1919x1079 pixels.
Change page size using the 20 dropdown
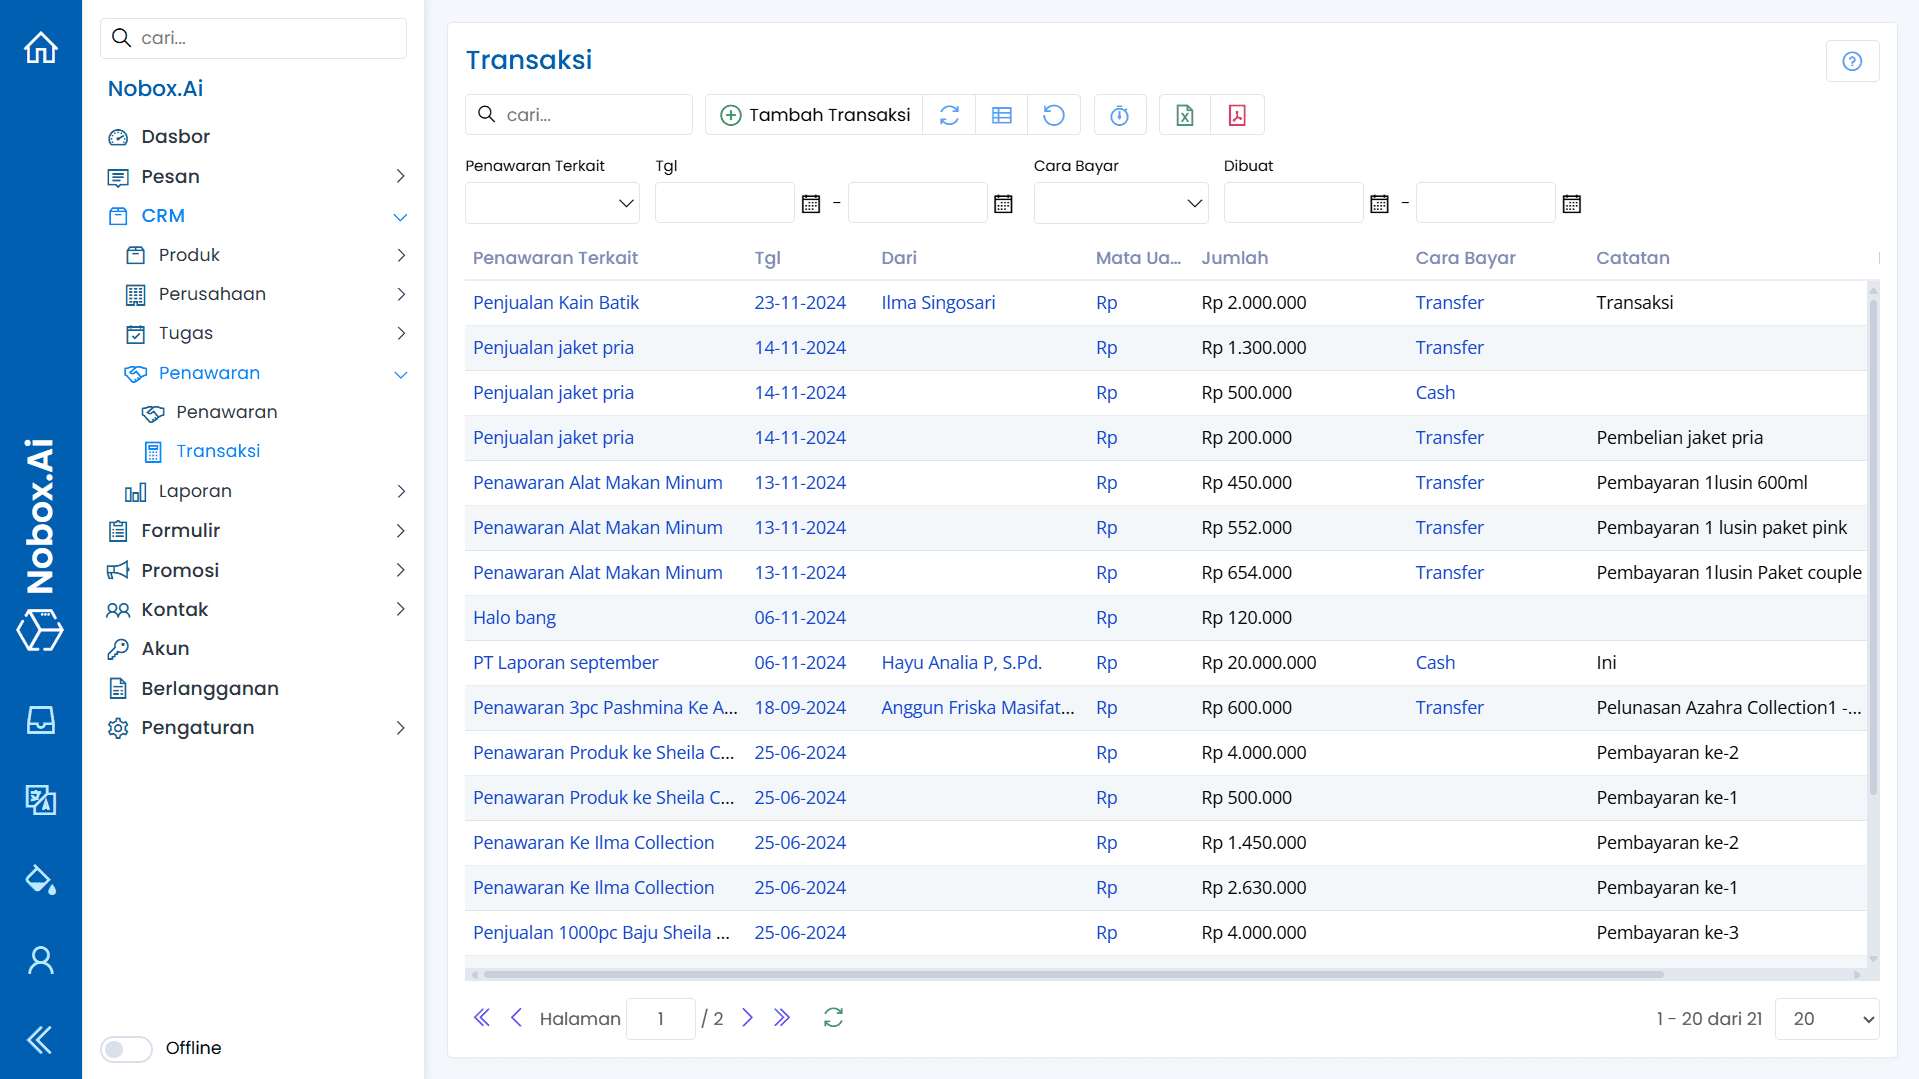click(x=1826, y=1018)
